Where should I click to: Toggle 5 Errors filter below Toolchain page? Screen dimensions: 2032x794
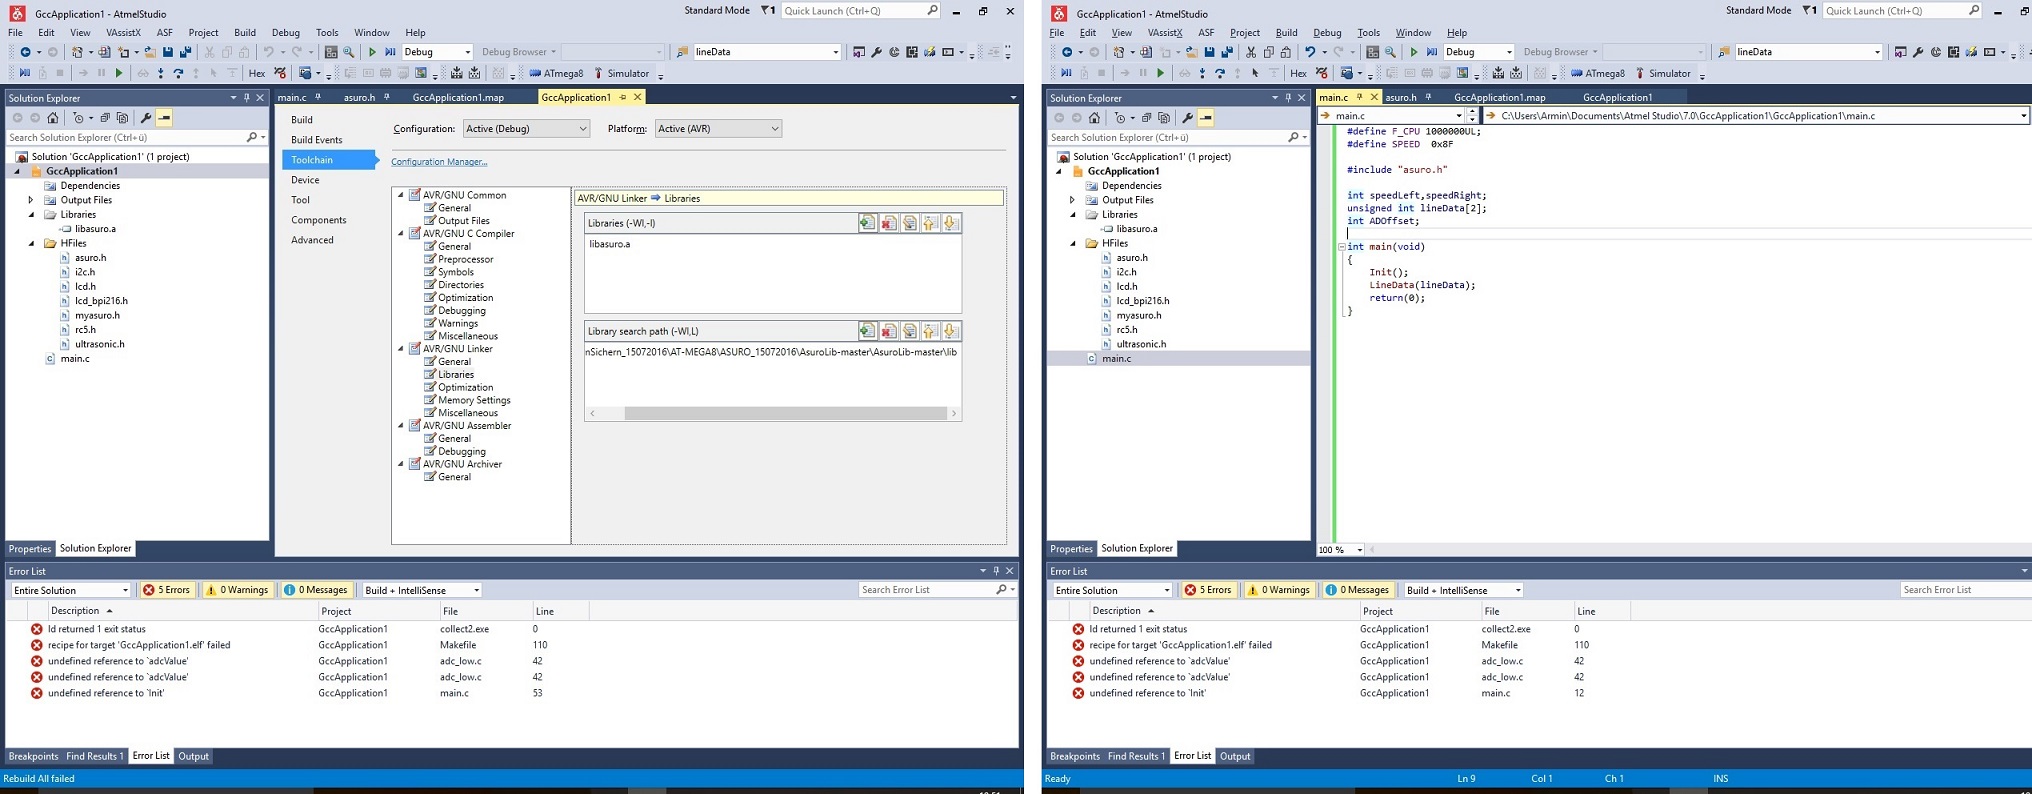[167, 590]
